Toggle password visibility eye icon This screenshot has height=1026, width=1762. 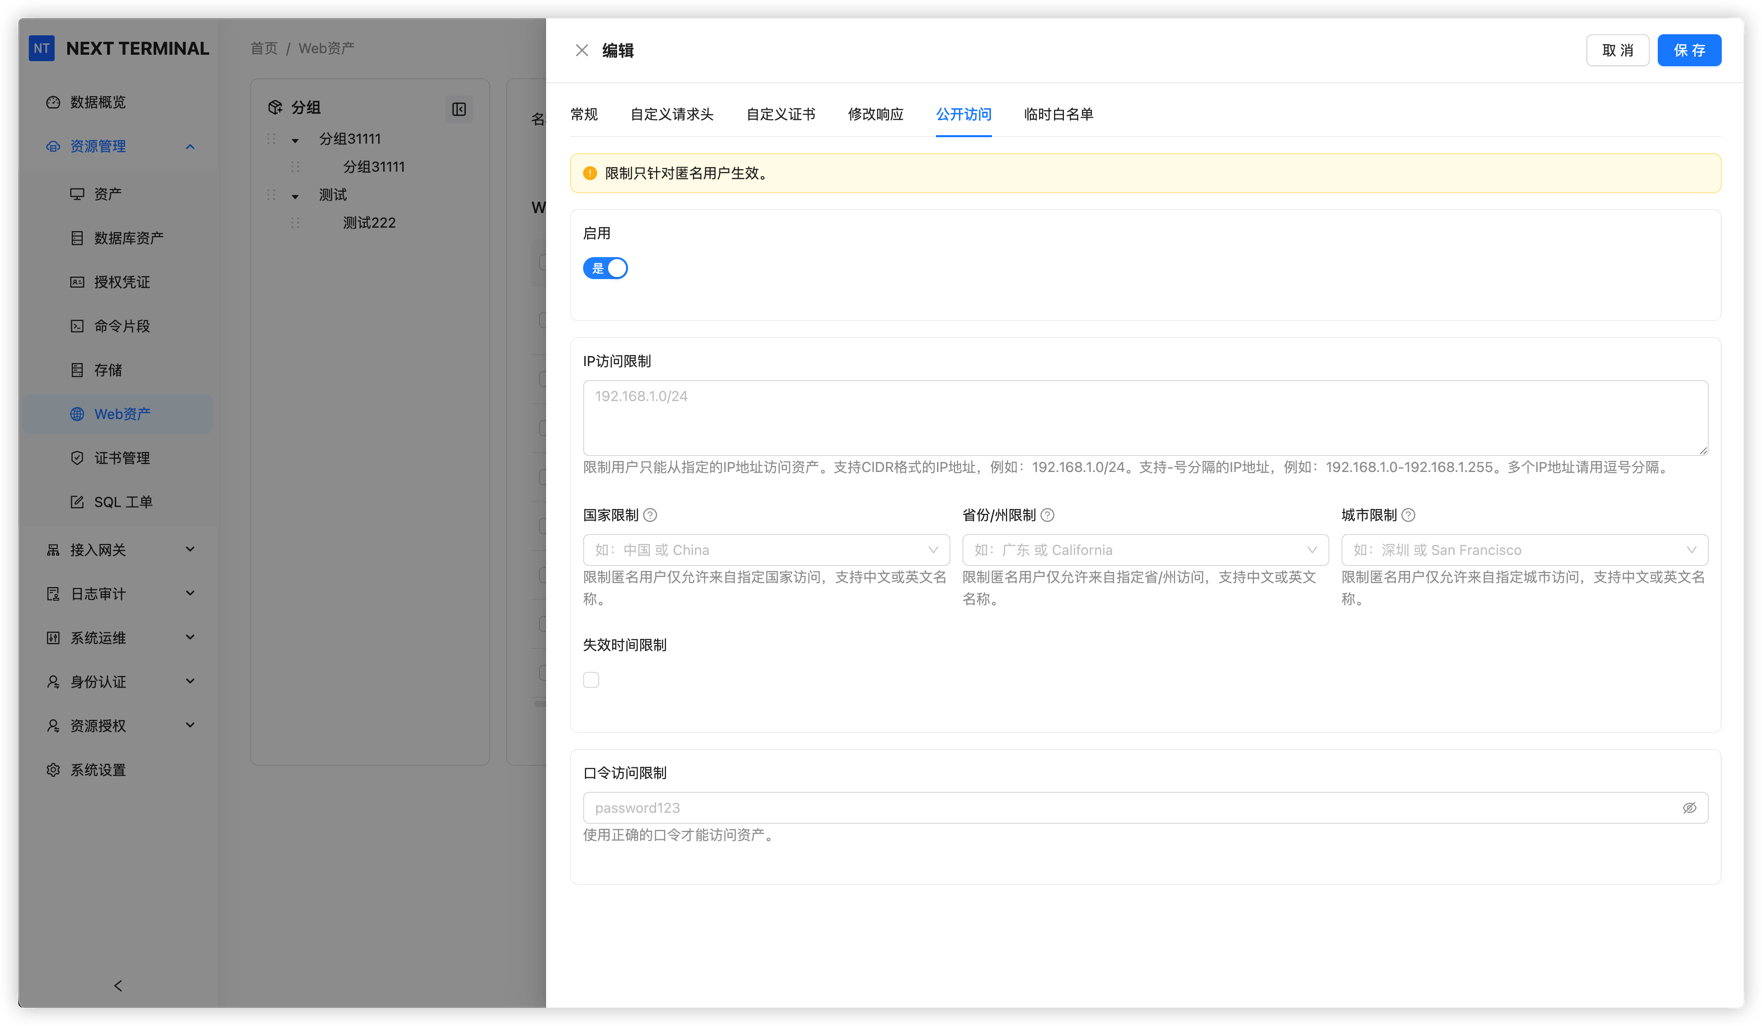point(1689,808)
